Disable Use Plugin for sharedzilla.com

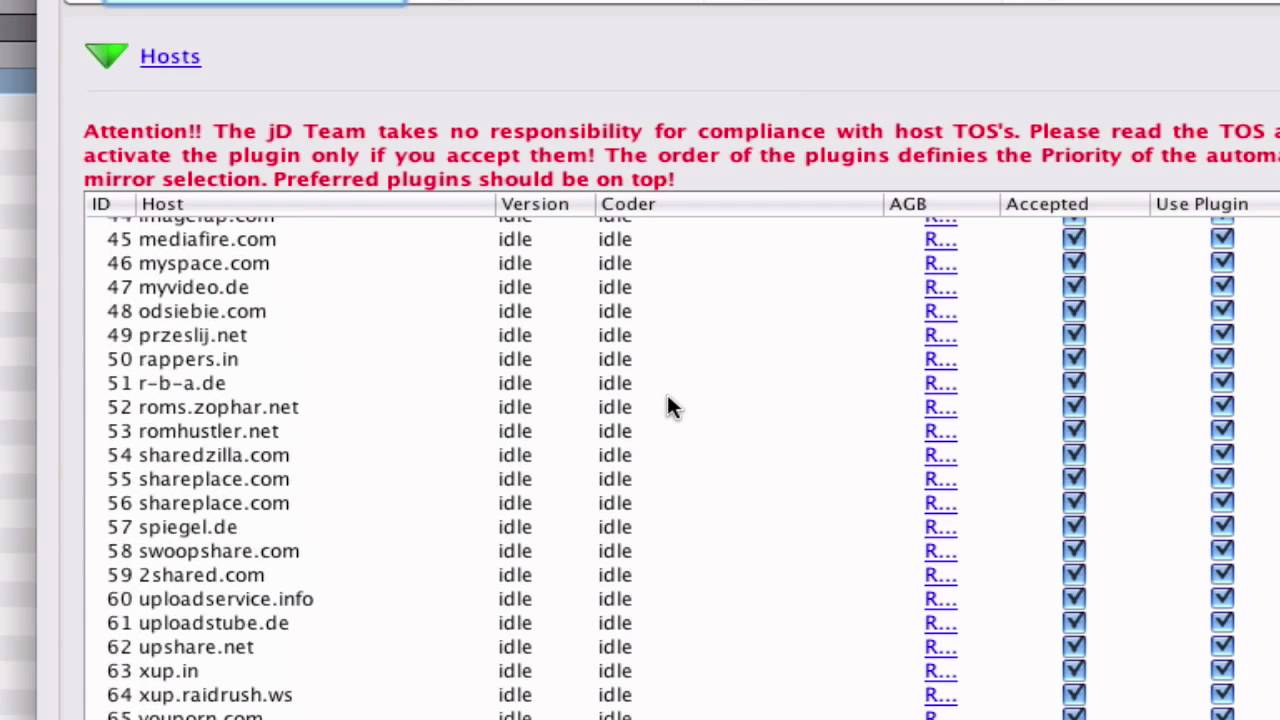point(1222,454)
